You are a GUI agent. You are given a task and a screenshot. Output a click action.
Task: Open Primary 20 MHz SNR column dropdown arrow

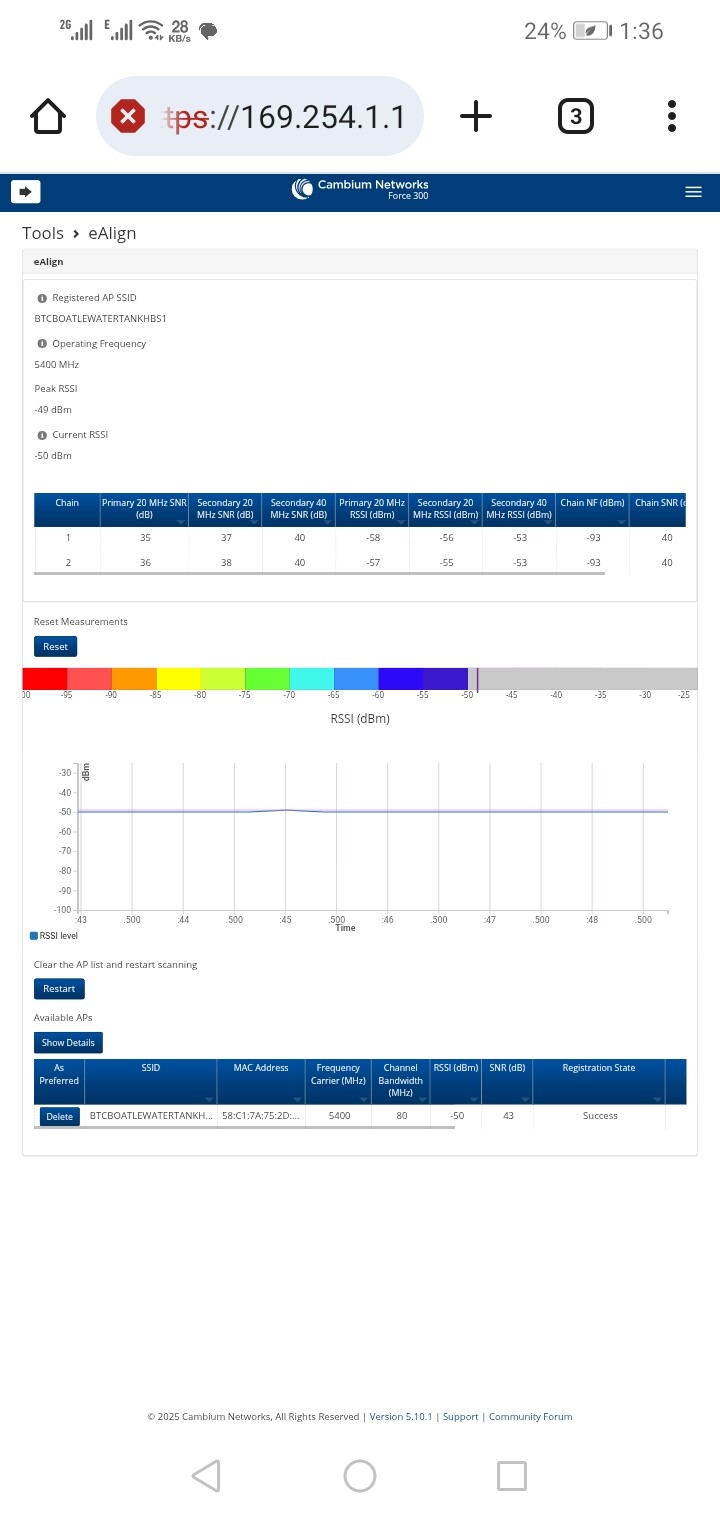coord(181,522)
